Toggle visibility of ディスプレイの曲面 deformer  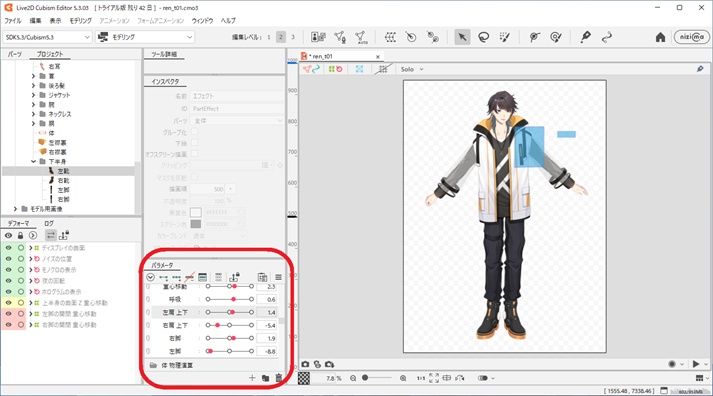point(9,248)
